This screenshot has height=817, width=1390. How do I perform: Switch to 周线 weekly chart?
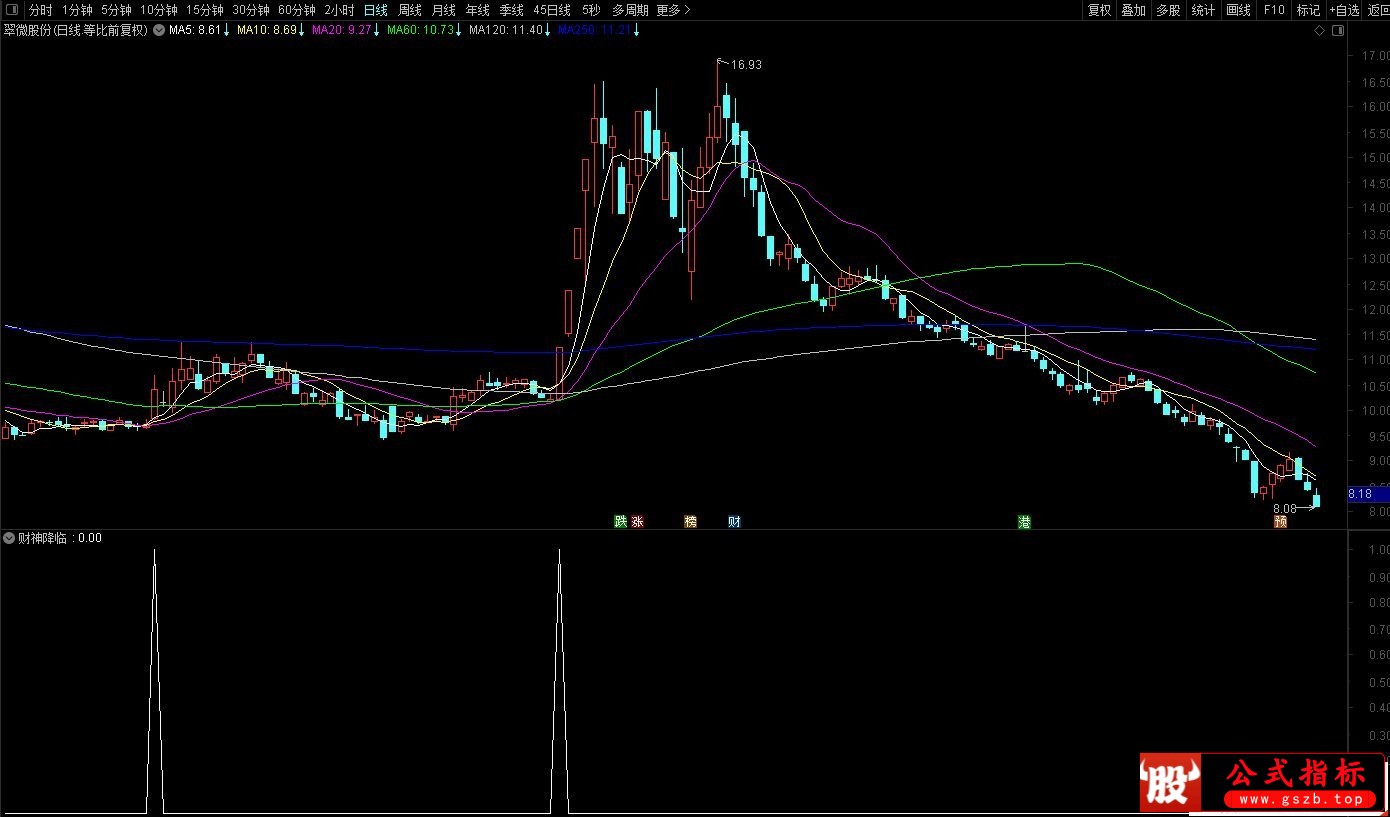[410, 10]
